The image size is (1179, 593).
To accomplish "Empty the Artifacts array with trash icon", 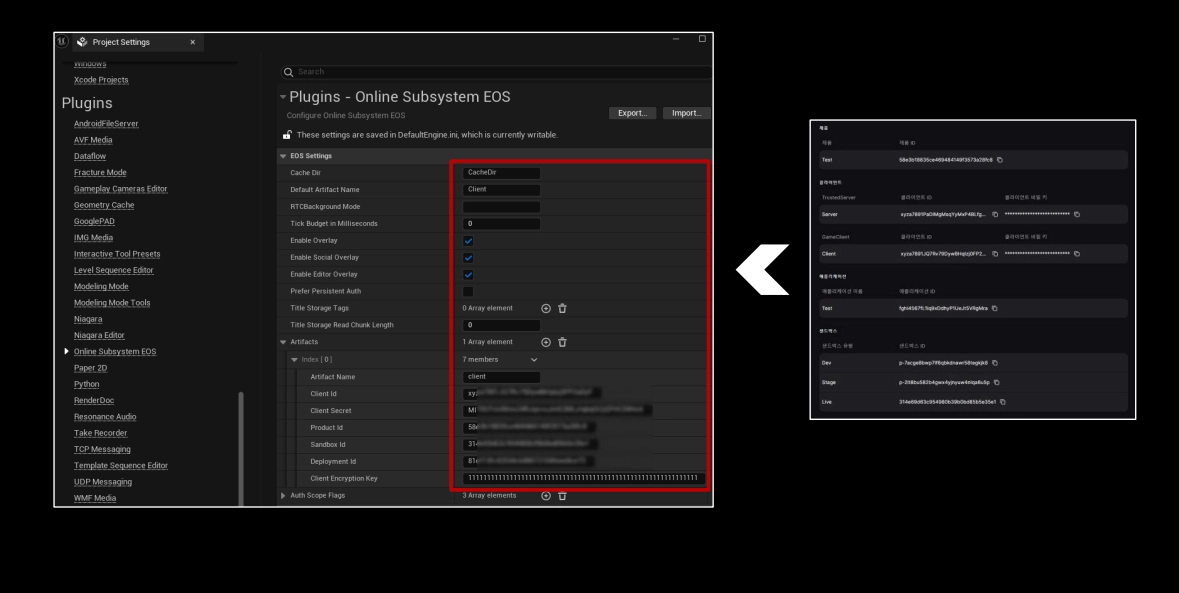I will click(x=562, y=342).
